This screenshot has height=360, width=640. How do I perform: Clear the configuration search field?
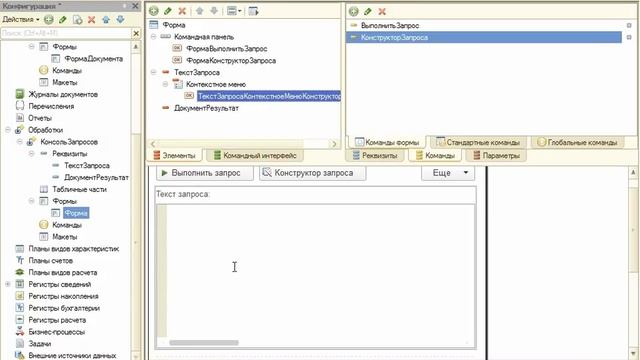[136, 33]
